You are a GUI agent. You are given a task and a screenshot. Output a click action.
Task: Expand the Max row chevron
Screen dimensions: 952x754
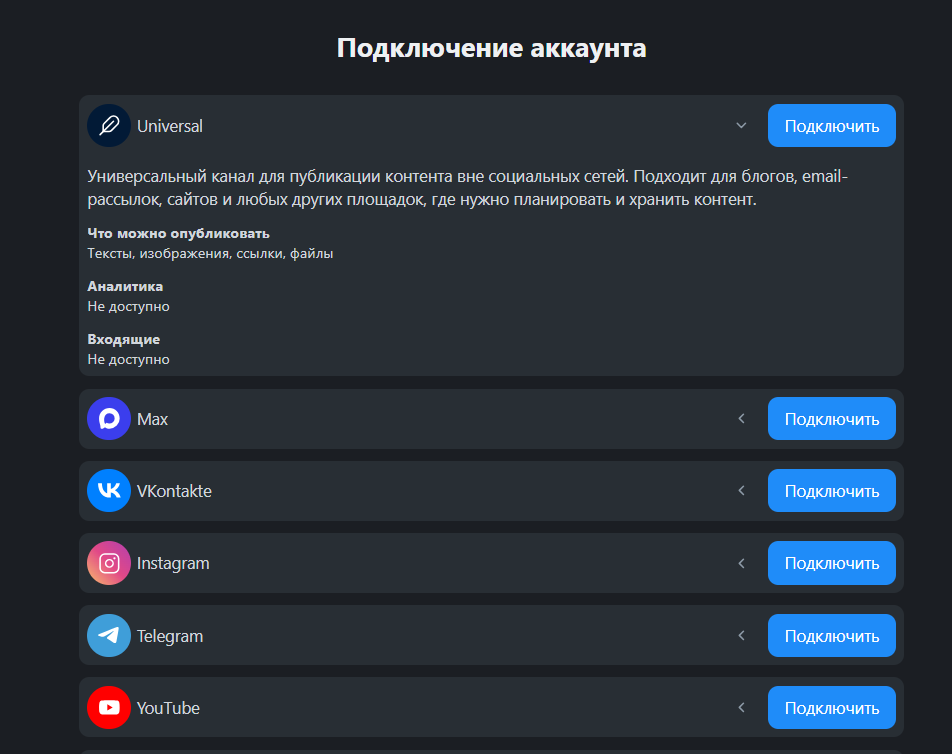click(741, 419)
